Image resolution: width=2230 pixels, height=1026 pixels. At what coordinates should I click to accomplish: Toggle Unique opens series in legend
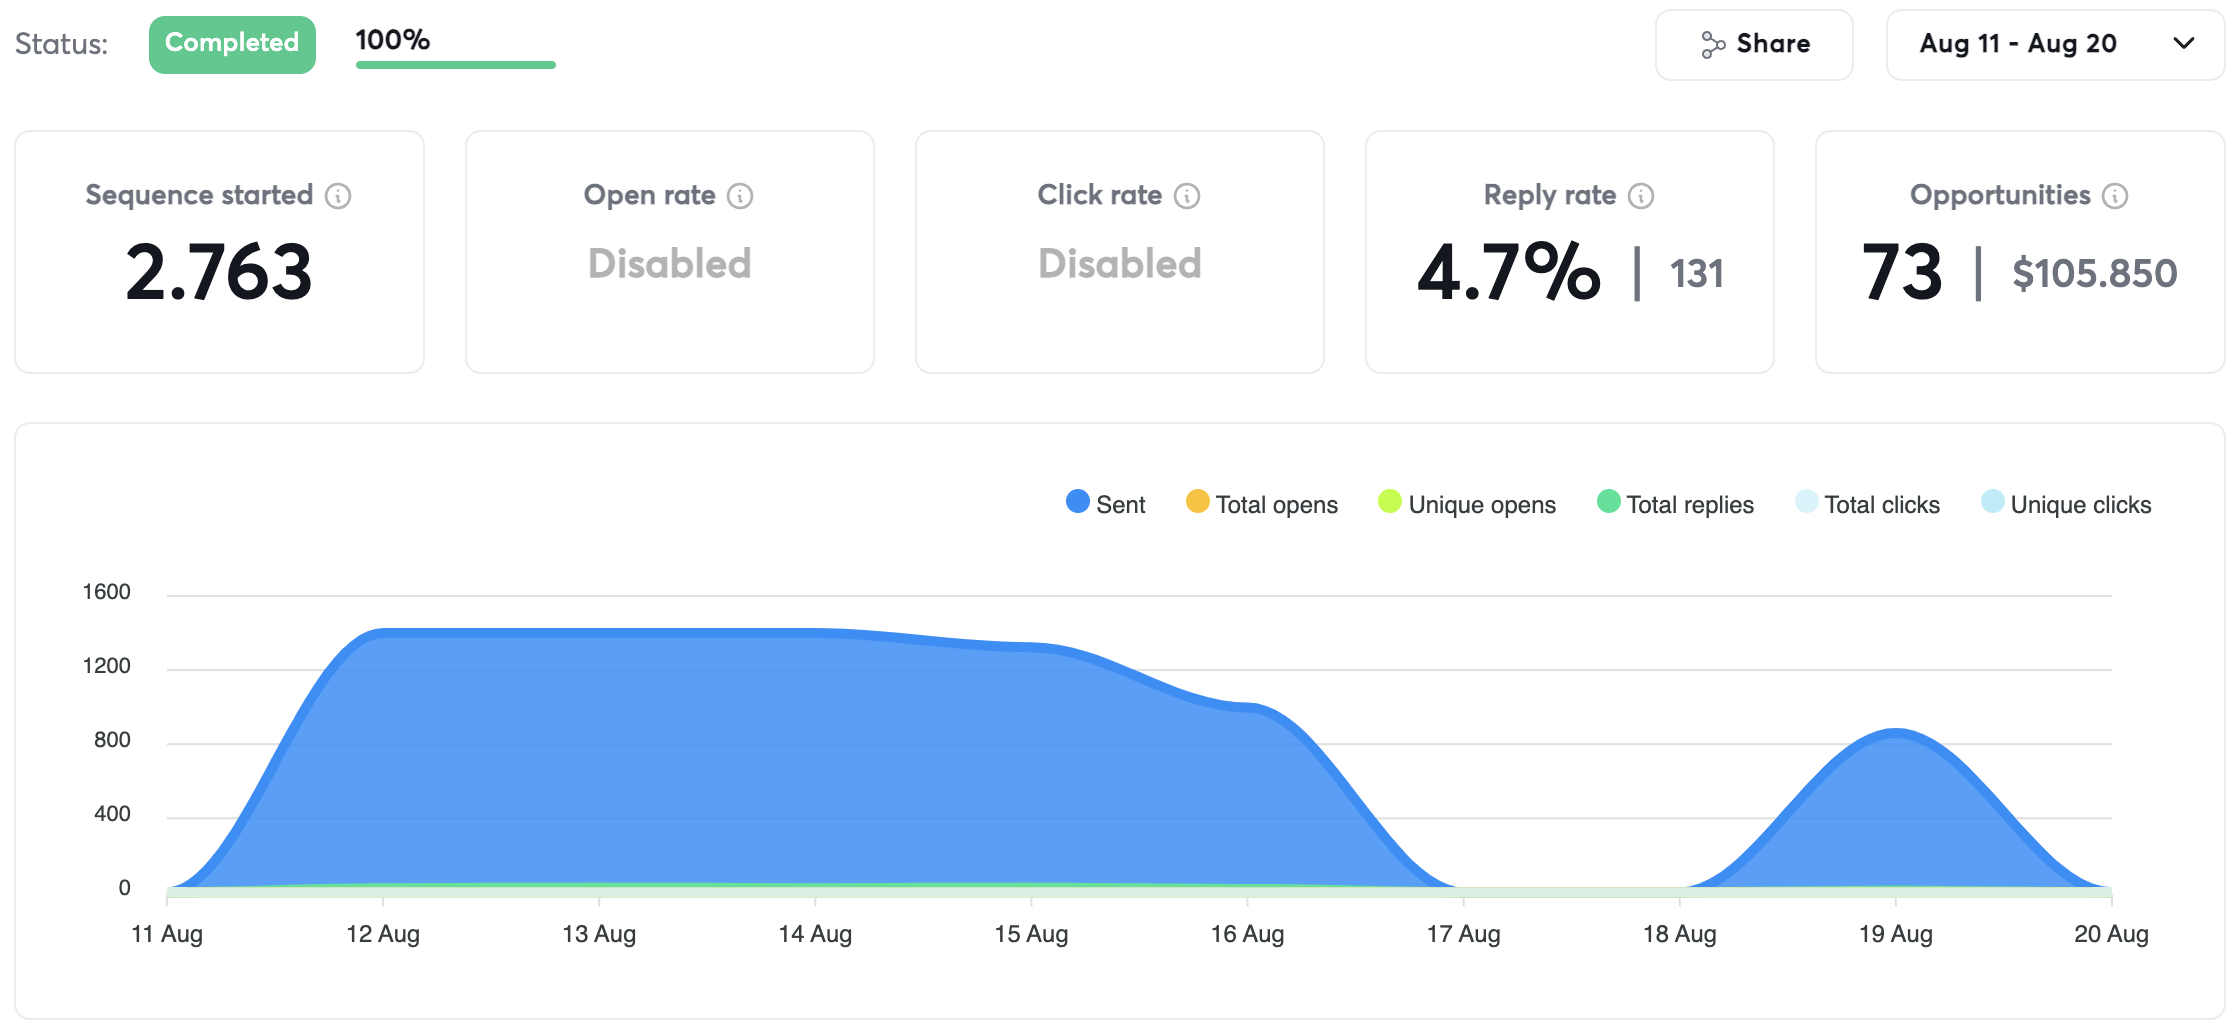tap(1467, 504)
